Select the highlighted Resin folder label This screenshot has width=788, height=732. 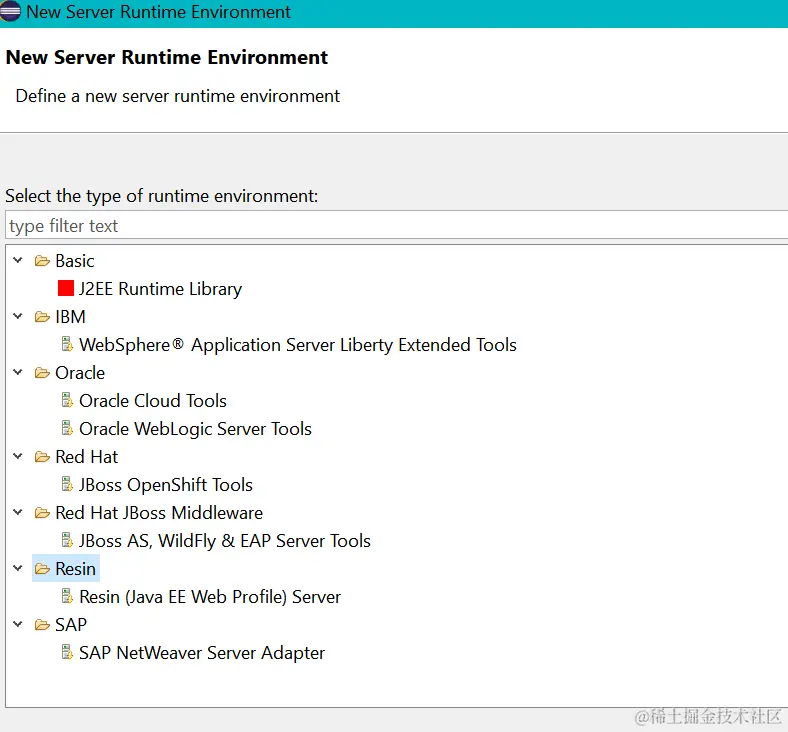[75, 569]
